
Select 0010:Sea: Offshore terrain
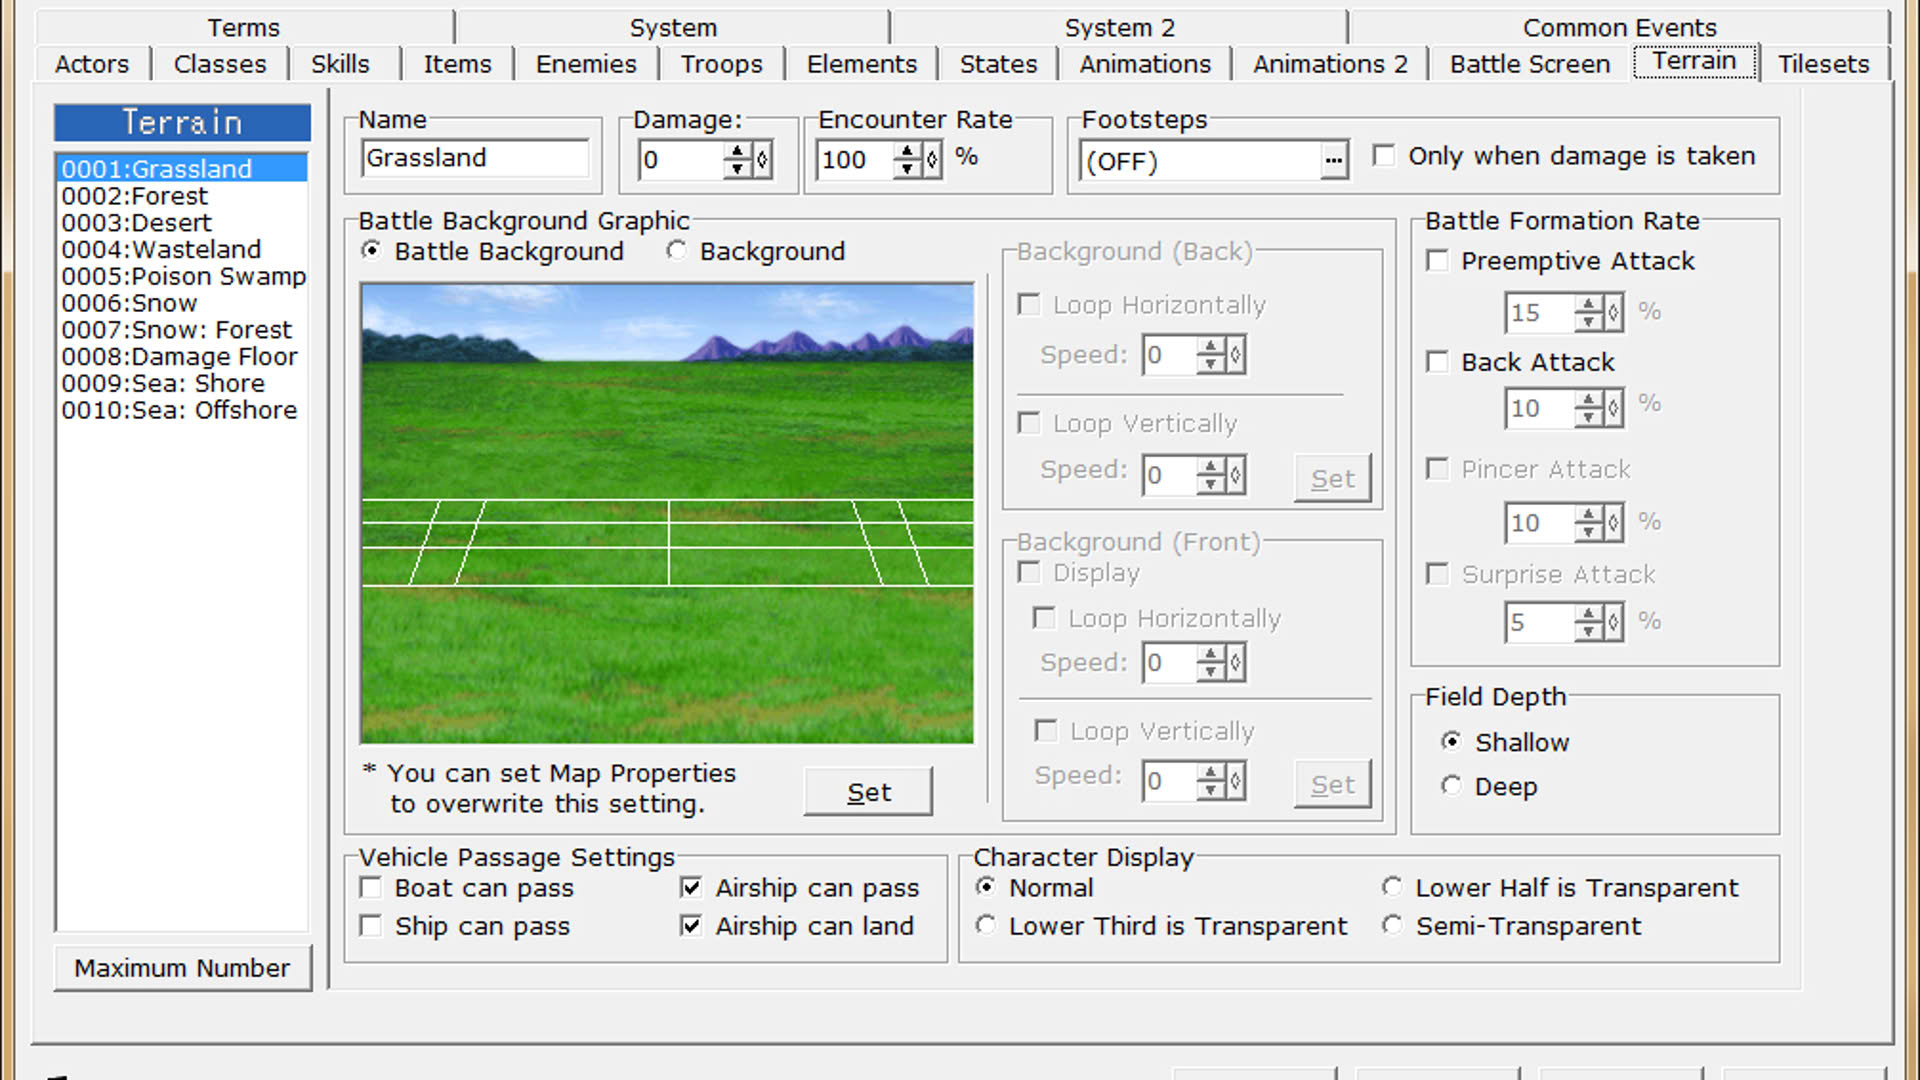coord(182,410)
